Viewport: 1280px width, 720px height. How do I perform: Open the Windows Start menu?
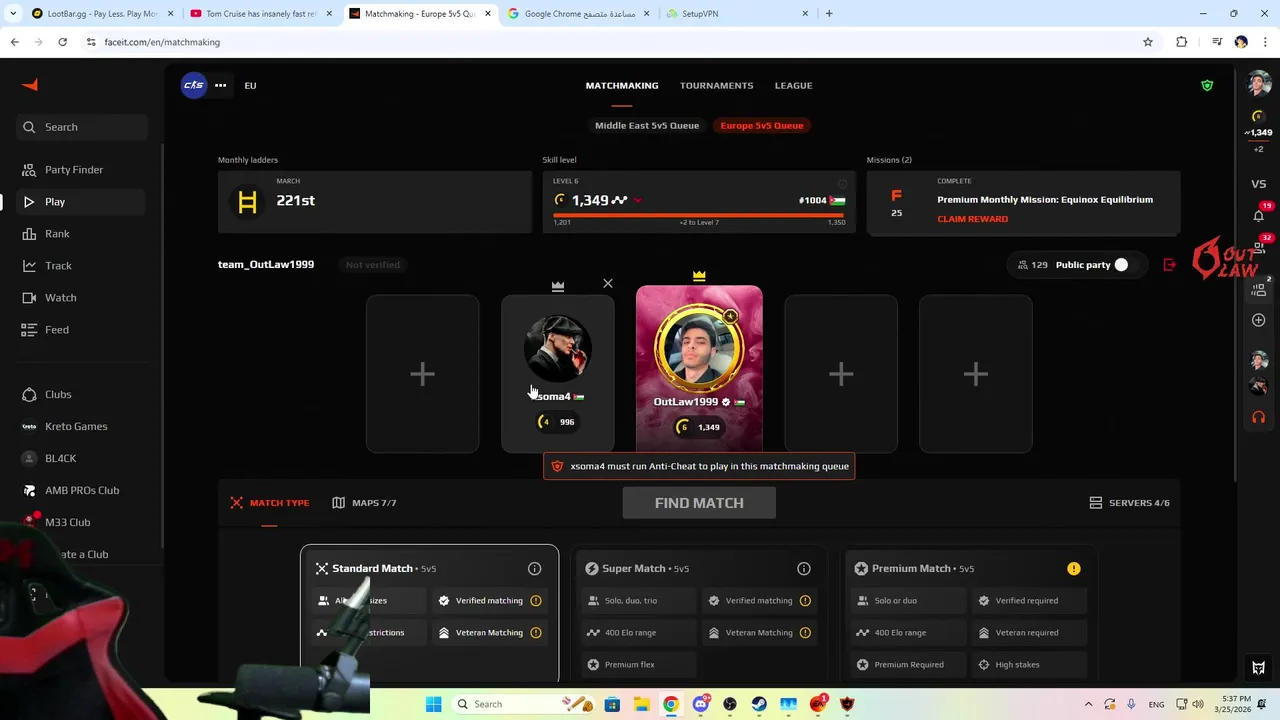point(433,704)
